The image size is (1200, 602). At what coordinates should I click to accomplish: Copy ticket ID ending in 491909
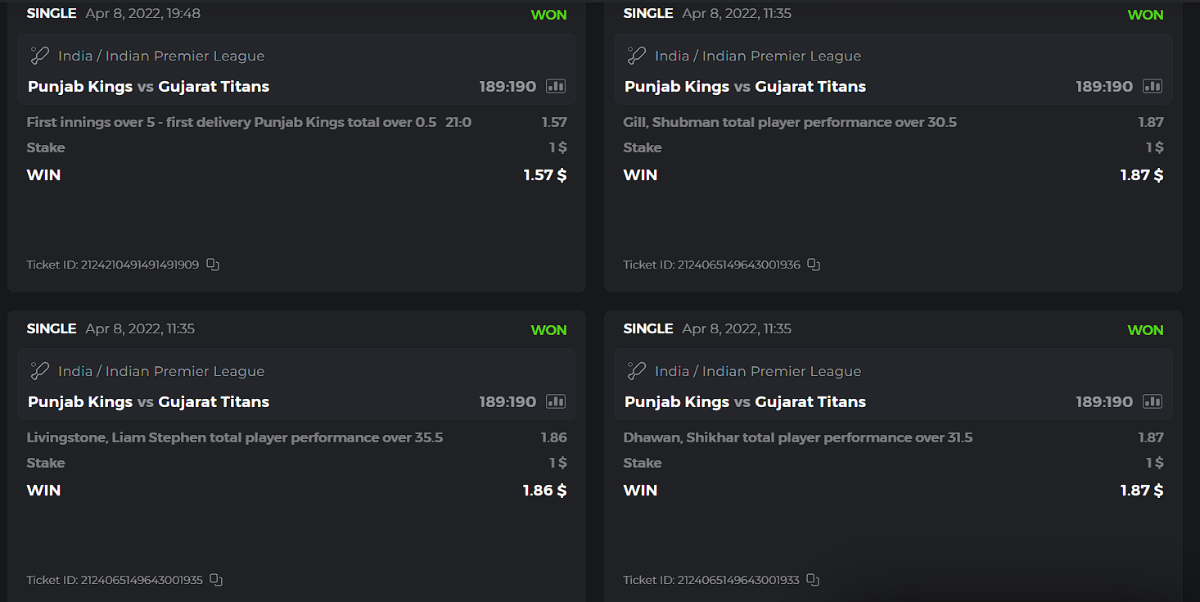pyautogui.click(x=213, y=265)
